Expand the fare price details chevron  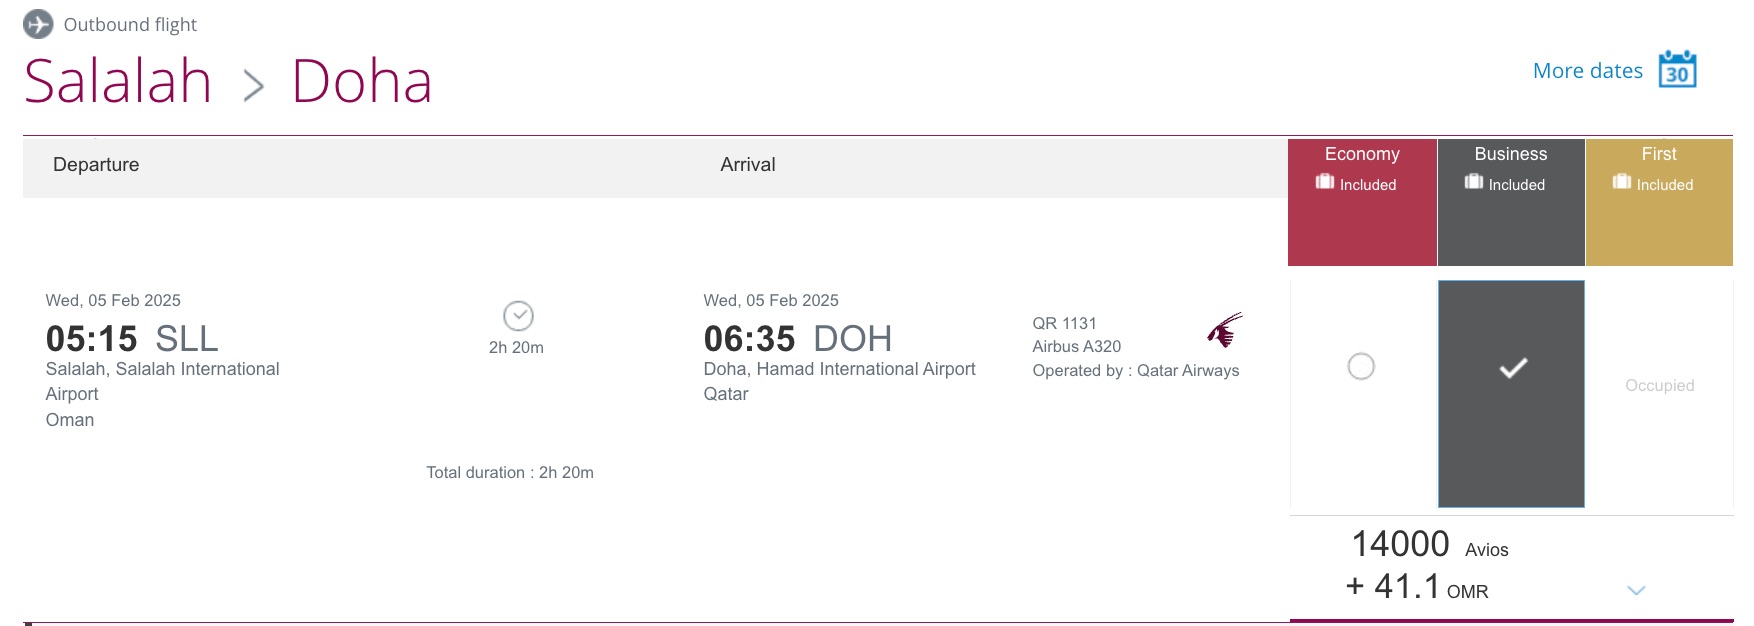(x=1634, y=590)
